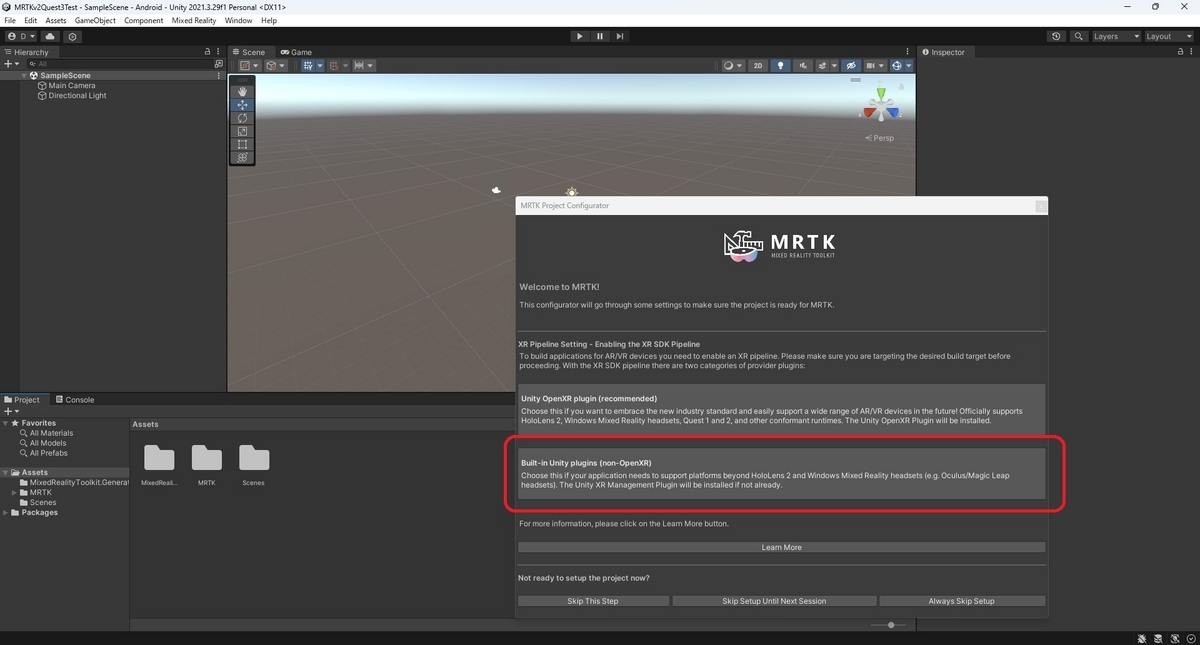This screenshot has width=1200, height=645.
Task: Select the Scale tool in Scene overlay
Action: coord(242,131)
